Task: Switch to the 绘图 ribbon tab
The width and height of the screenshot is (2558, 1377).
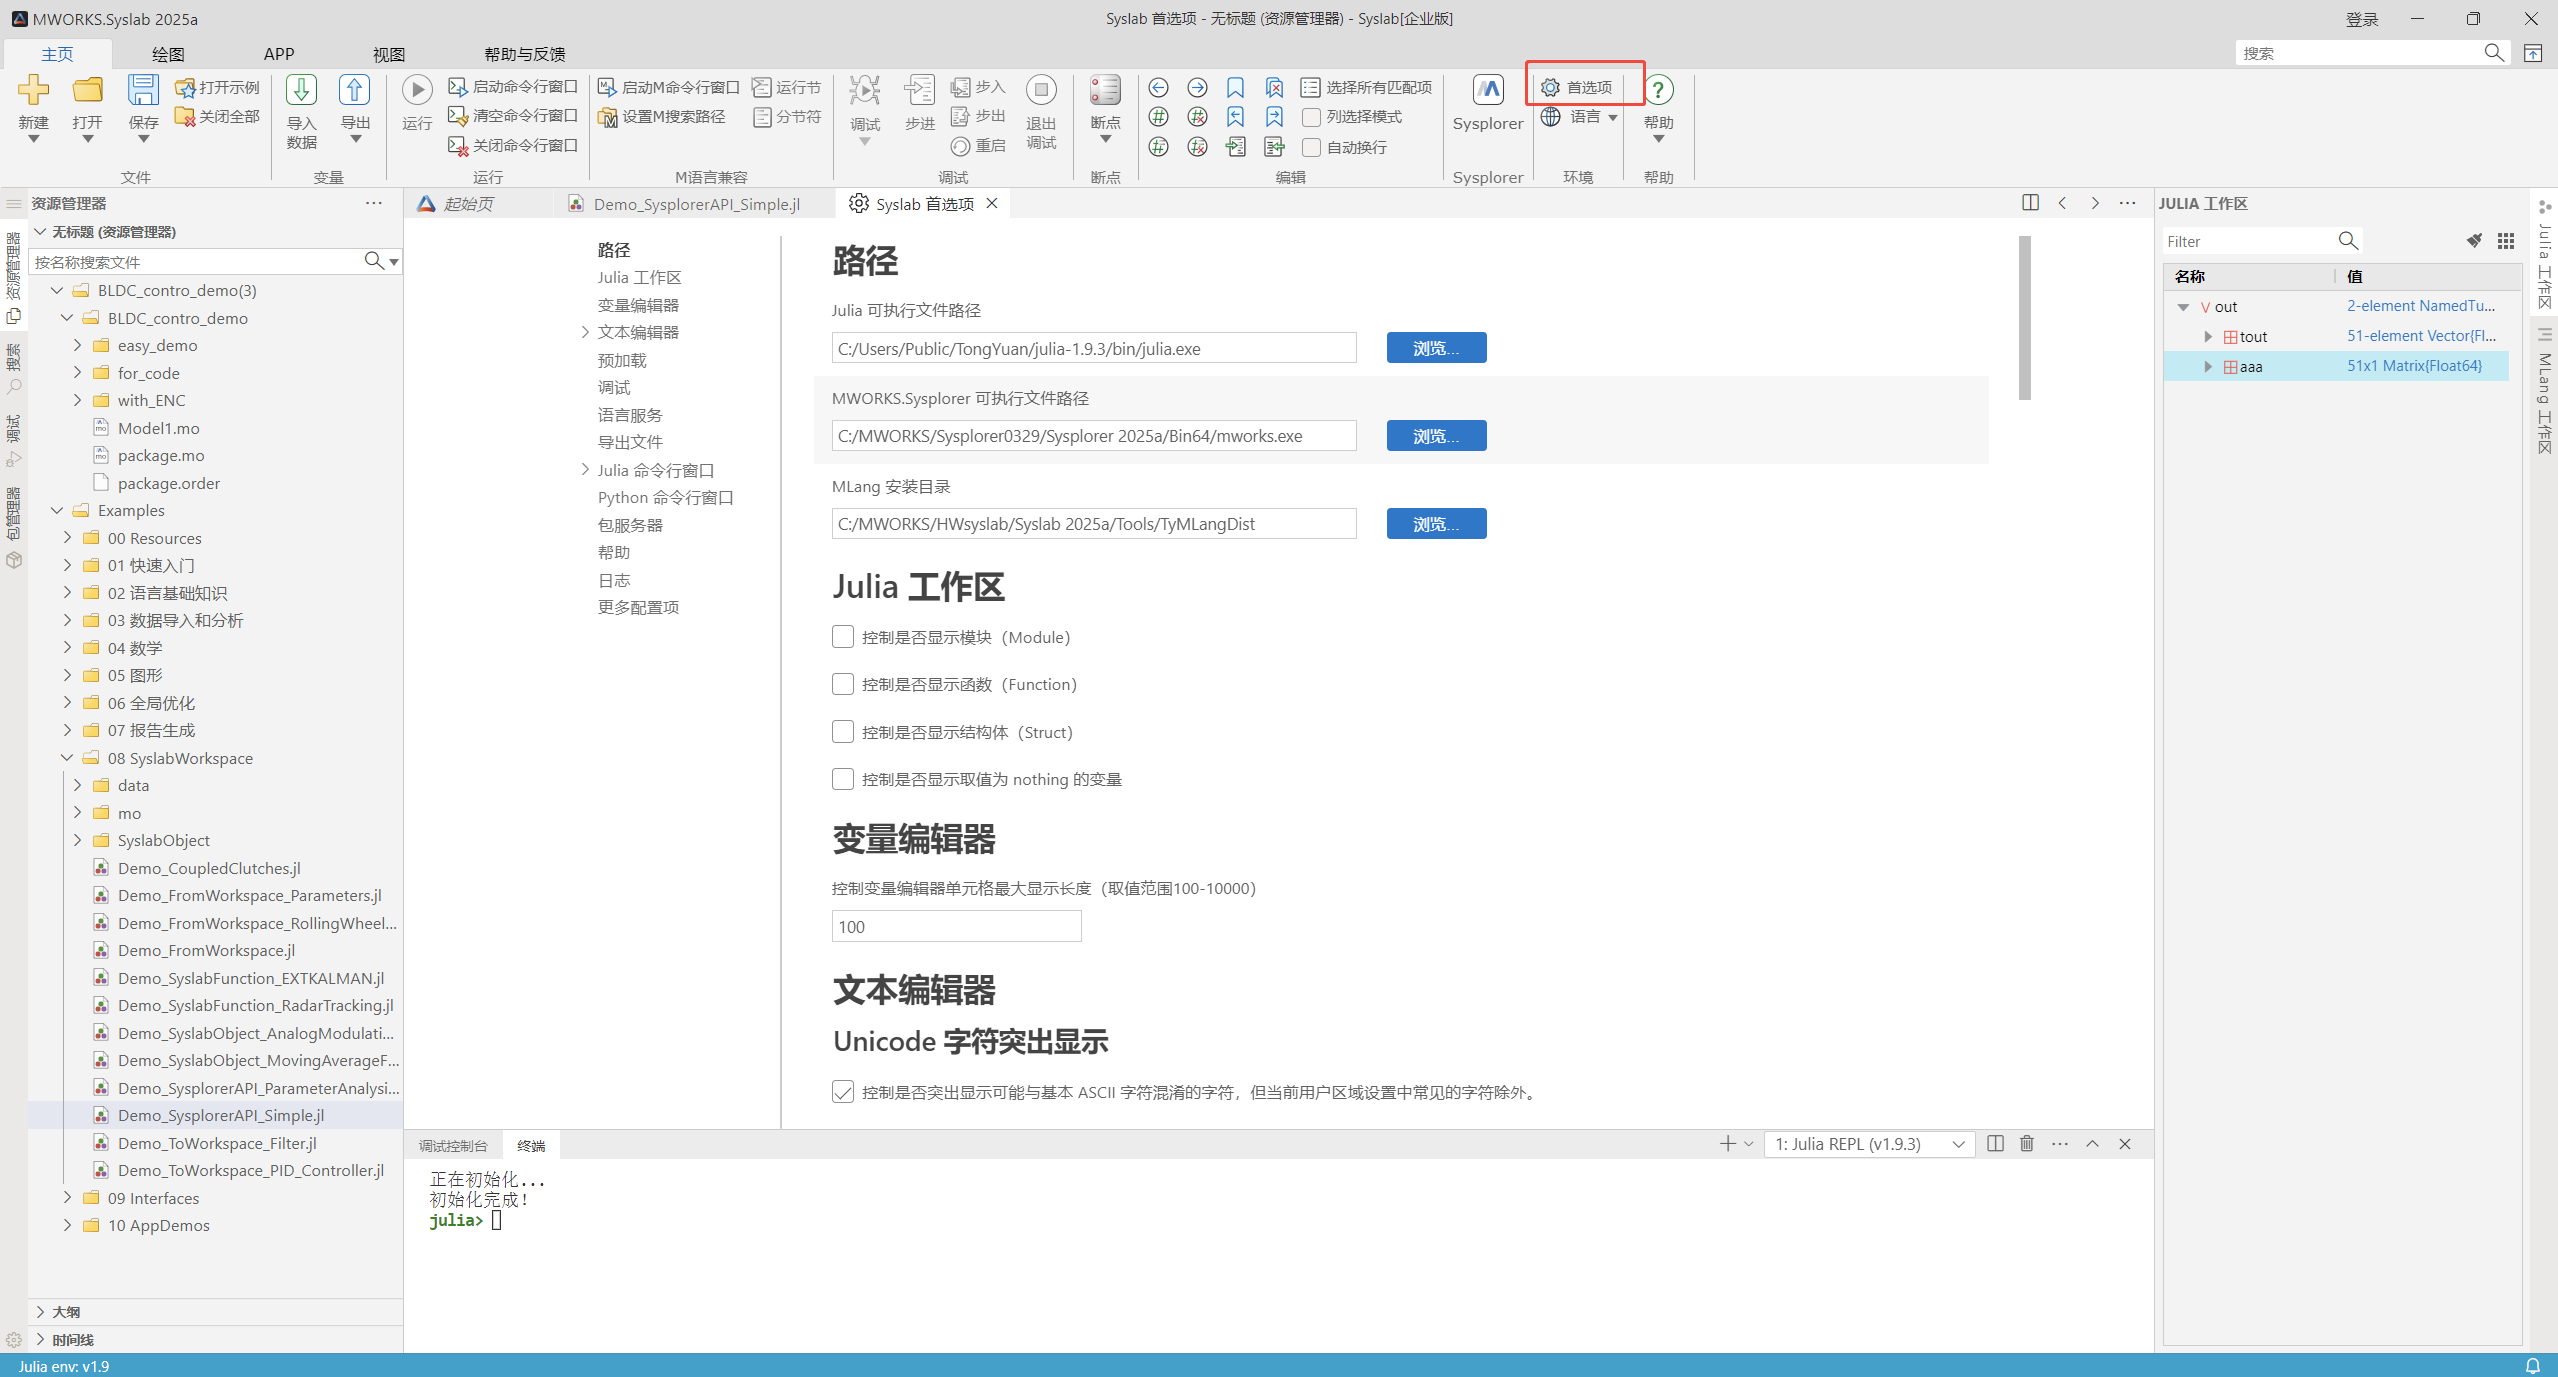Action: tap(168, 54)
